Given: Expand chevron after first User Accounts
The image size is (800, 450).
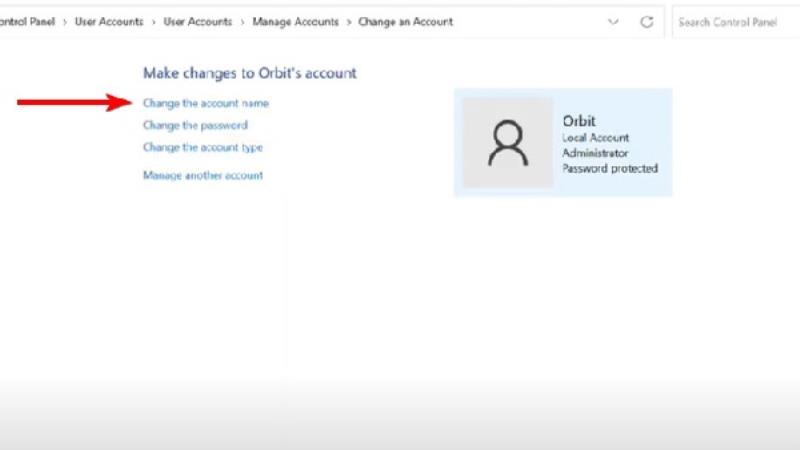Looking at the screenshot, I should tap(153, 22).
